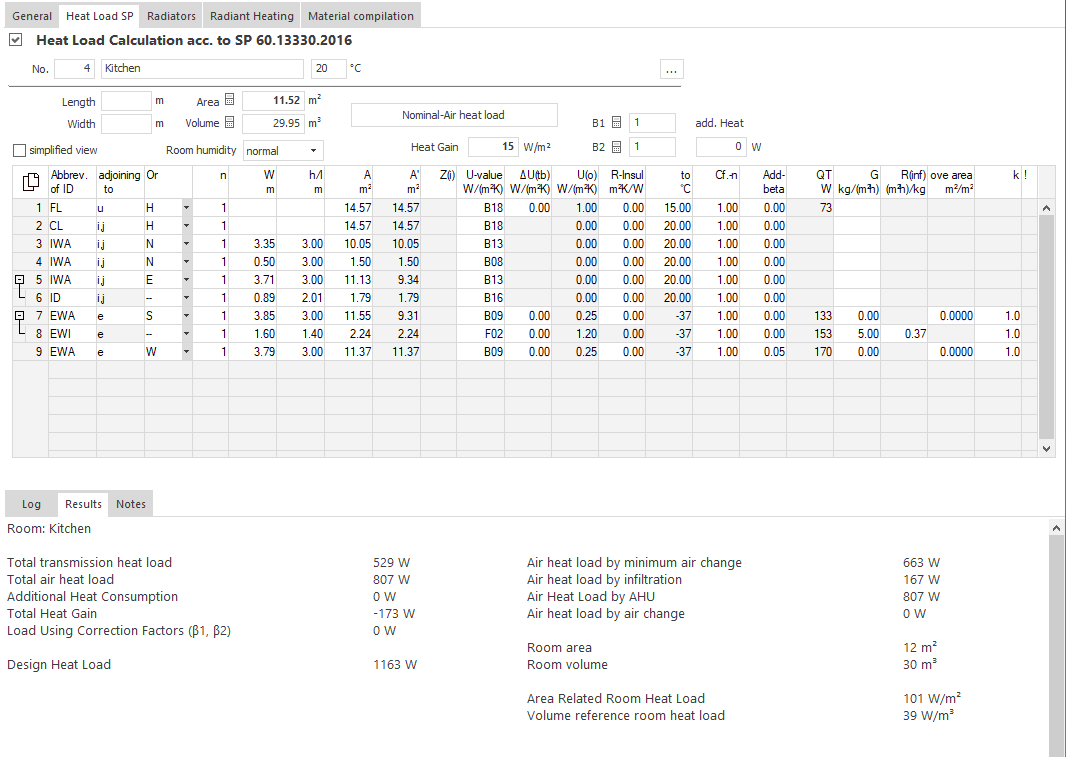Click the add. Heat field showing 0

click(721, 146)
